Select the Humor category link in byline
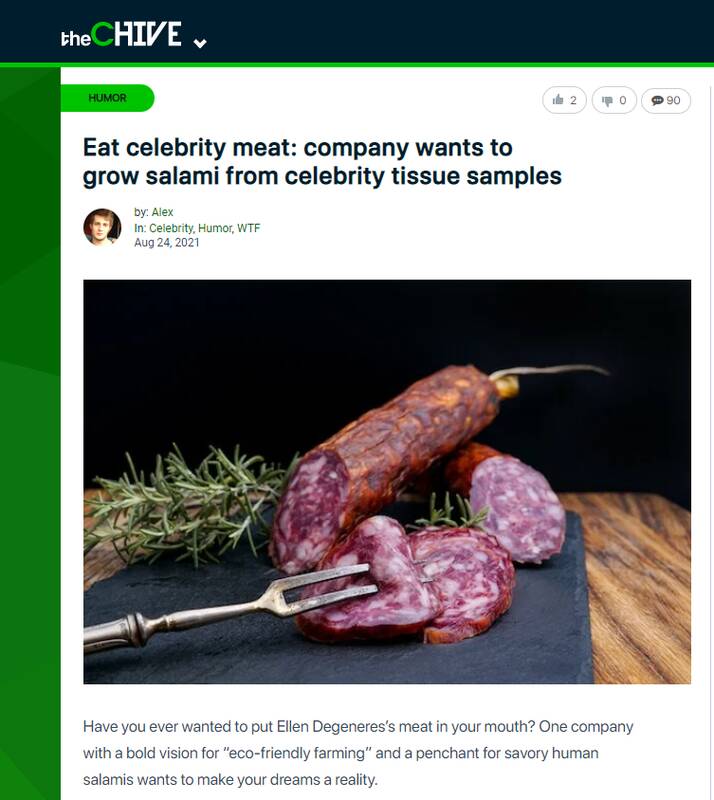 coord(217,228)
